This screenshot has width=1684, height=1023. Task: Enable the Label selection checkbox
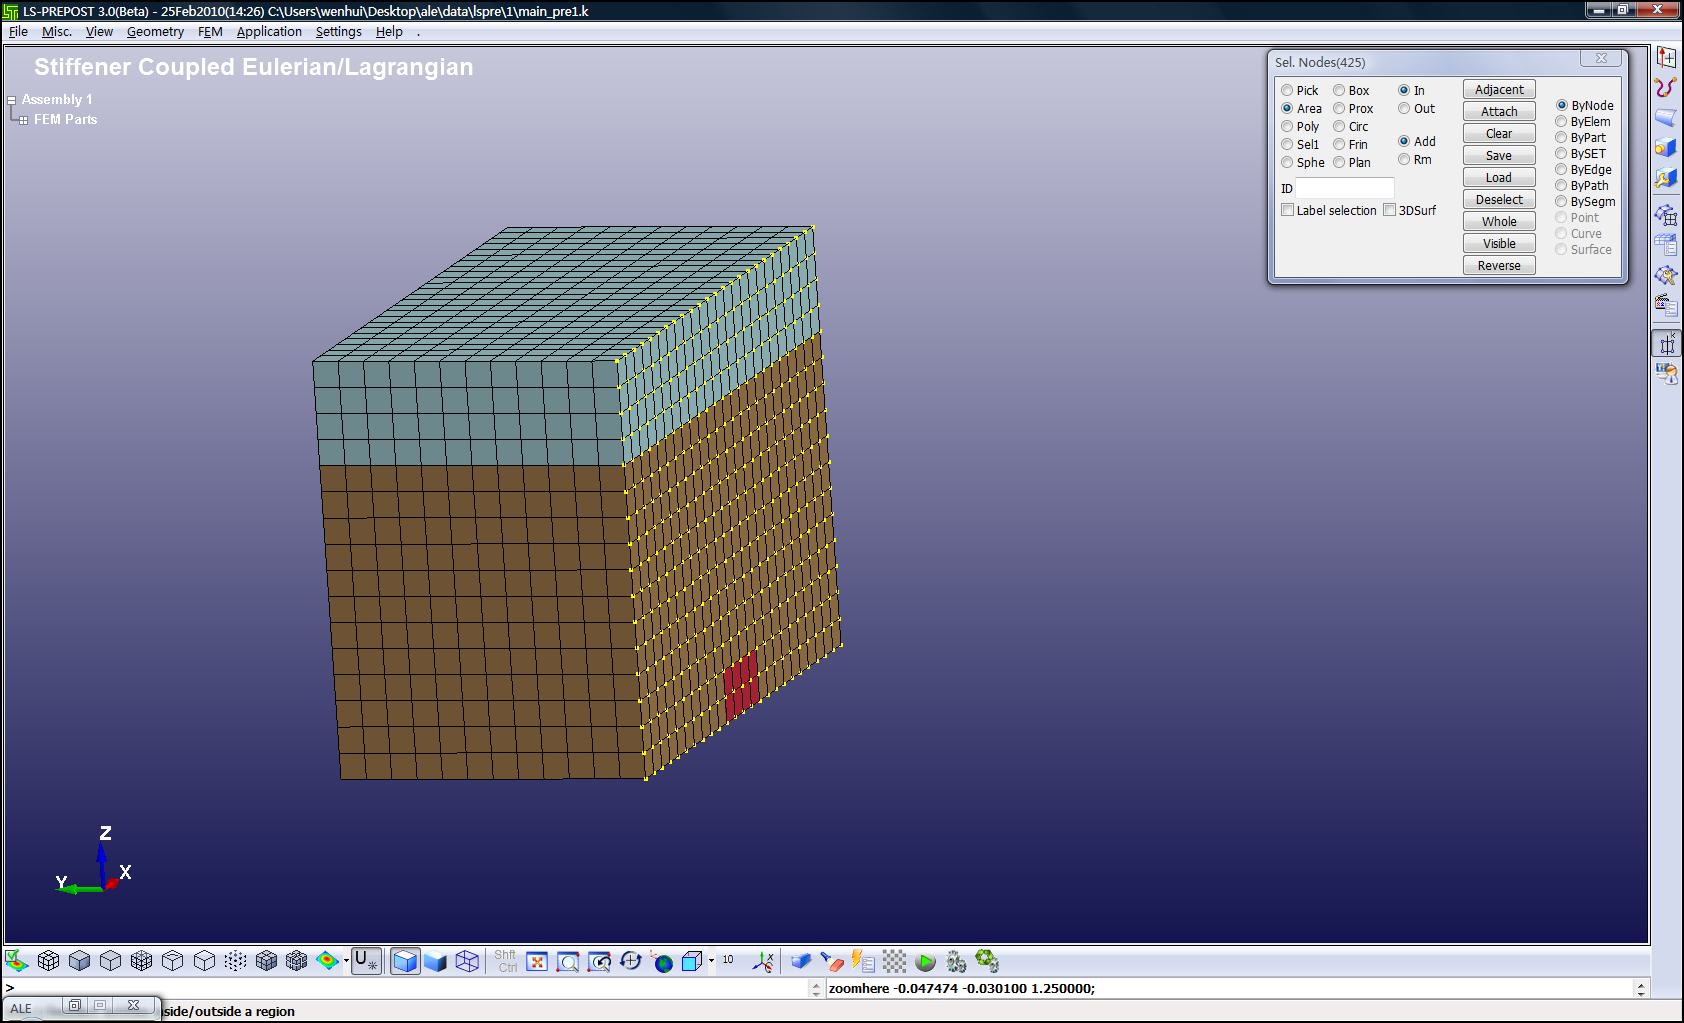point(1288,210)
